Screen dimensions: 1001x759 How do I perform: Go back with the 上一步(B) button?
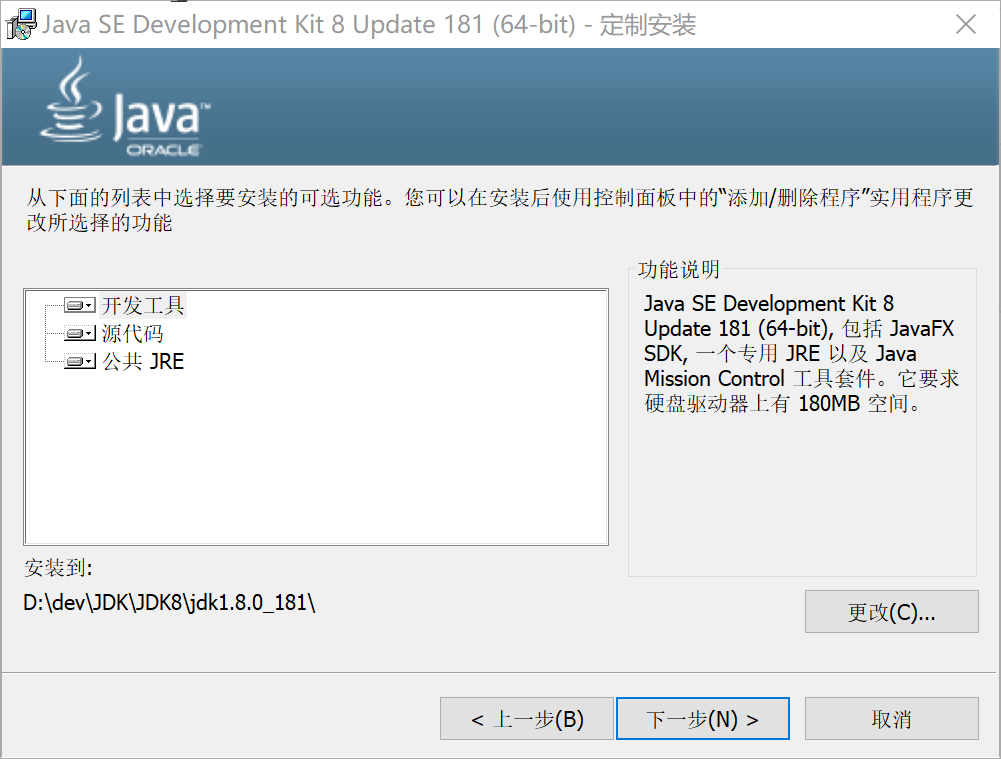[526, 719]
